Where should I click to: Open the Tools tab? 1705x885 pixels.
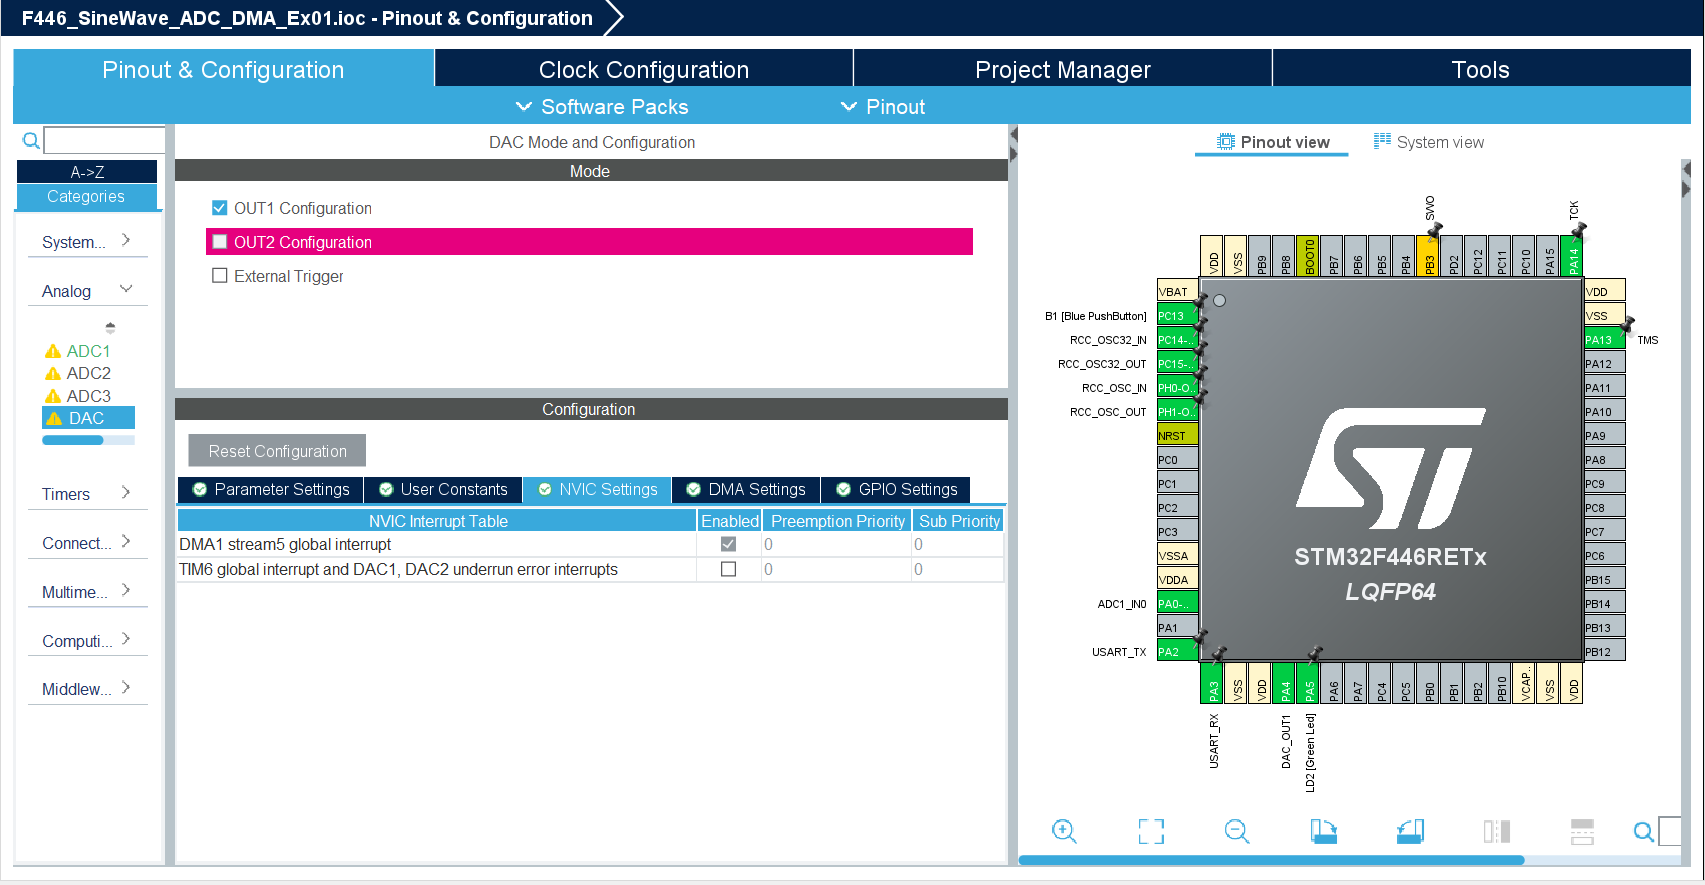tap(1481, 69)
